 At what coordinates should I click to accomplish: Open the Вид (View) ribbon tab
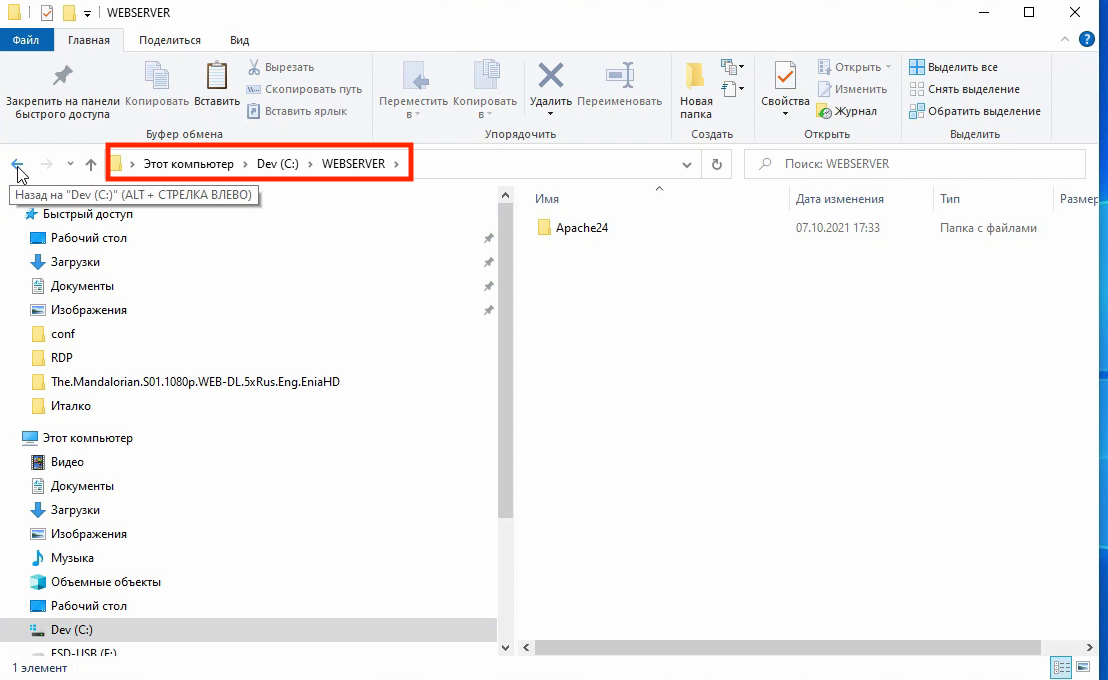[240, 40]
